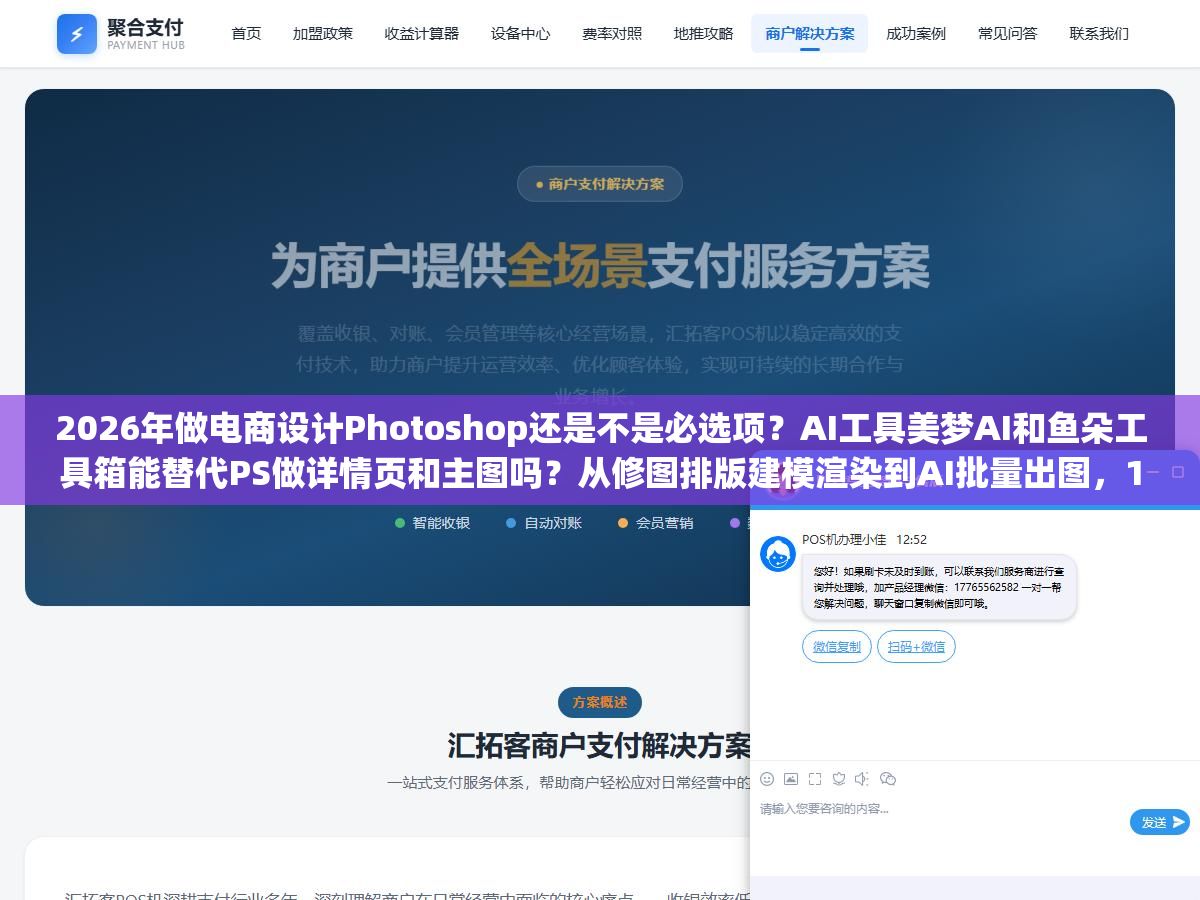This screenshot has width=1200, height=900.
Task: Minimize the chat widget window
Action: coord(1152,471)
